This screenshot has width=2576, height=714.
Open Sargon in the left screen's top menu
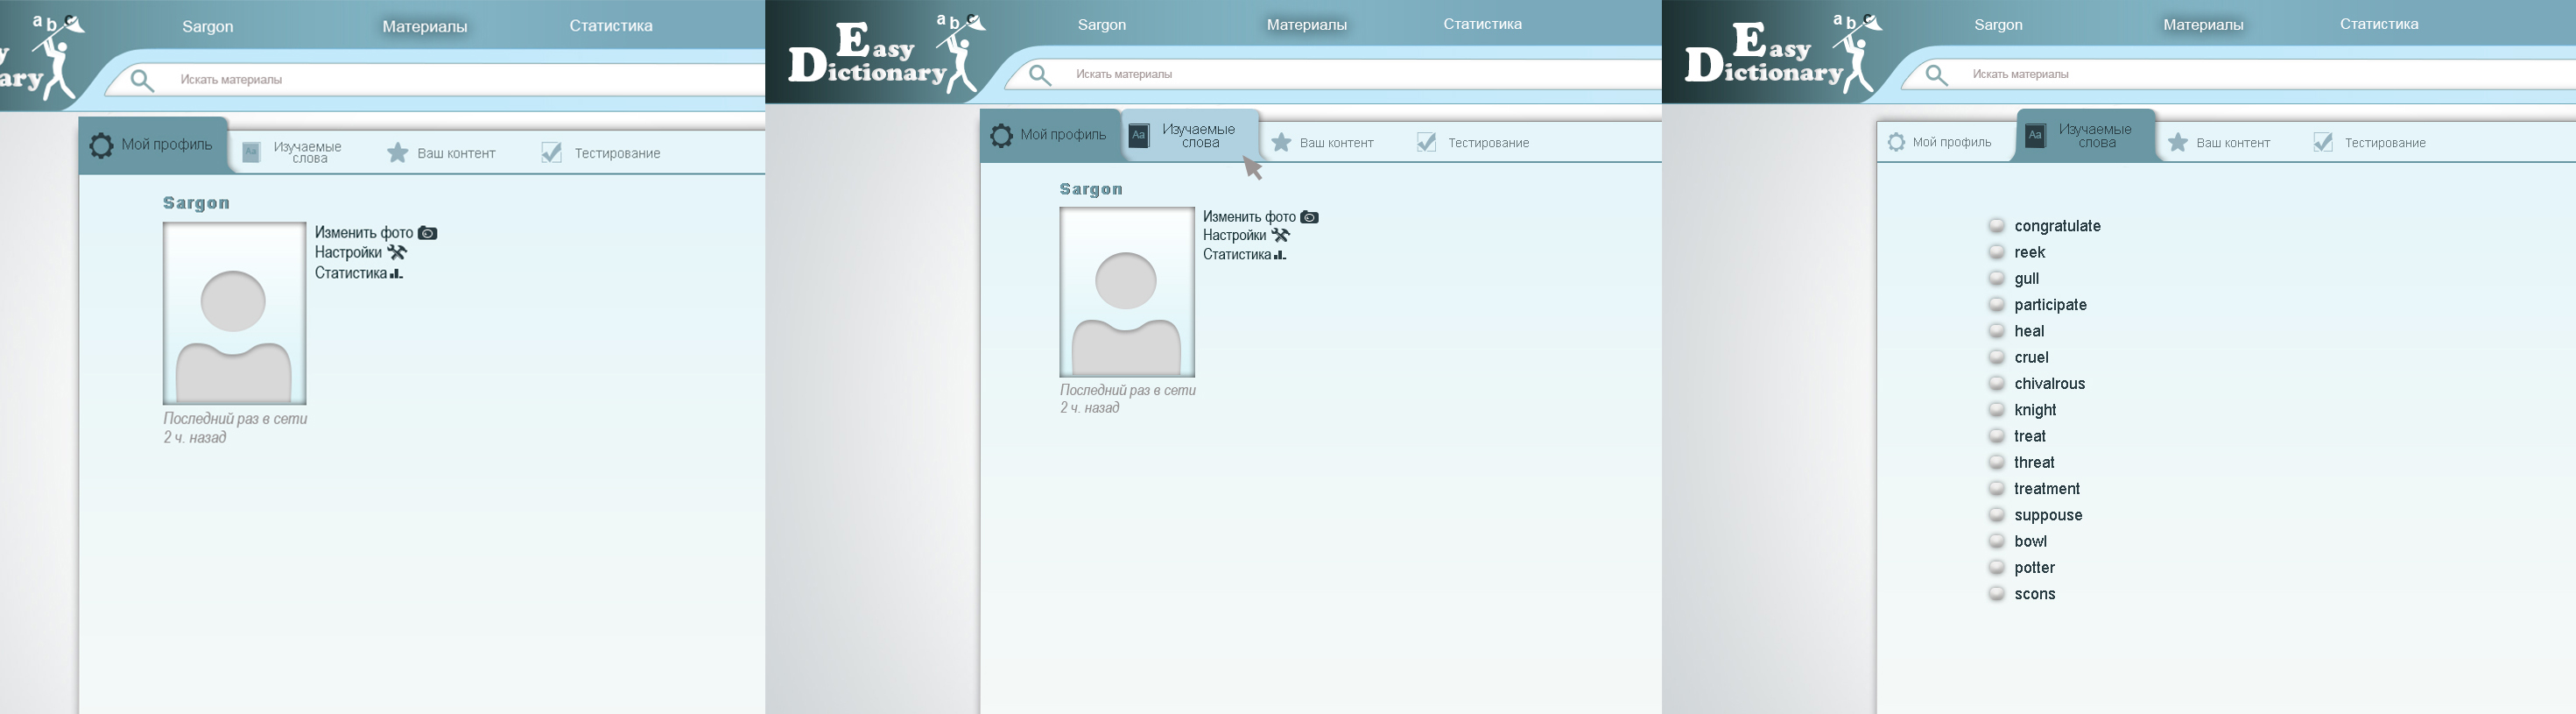[207, 26]
